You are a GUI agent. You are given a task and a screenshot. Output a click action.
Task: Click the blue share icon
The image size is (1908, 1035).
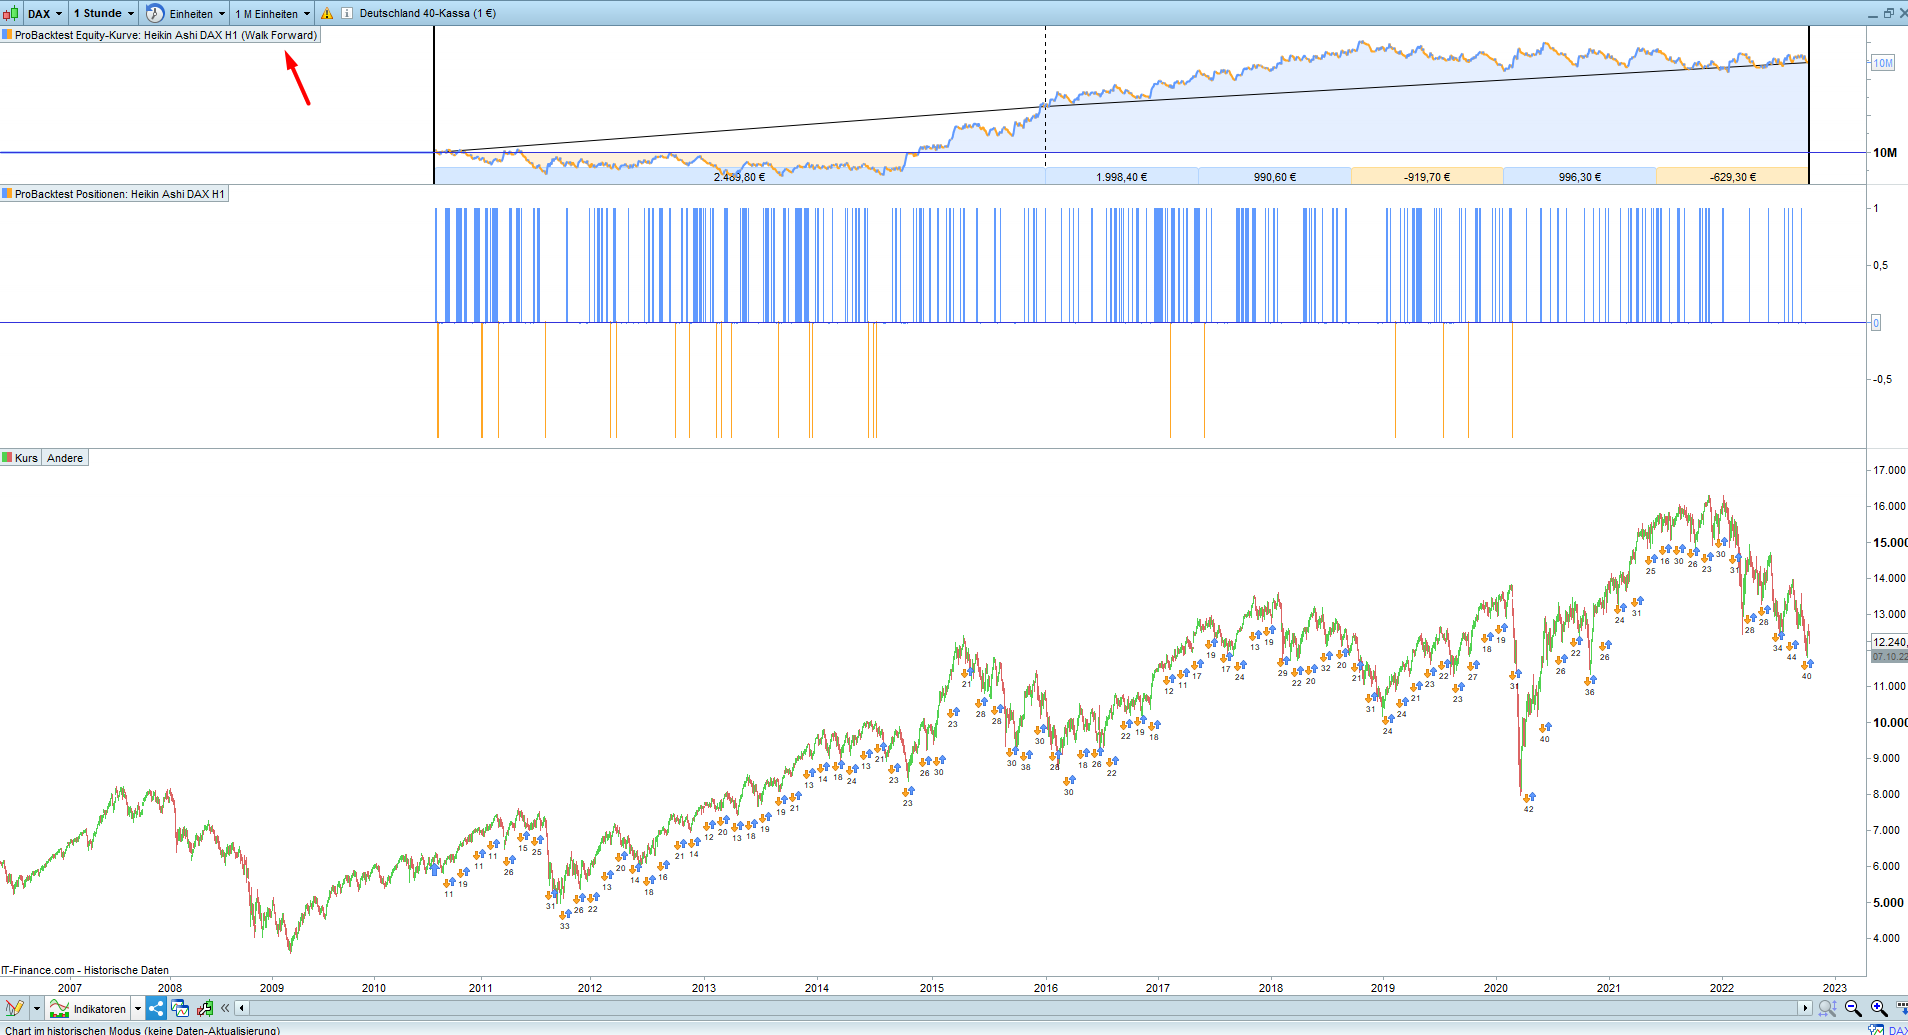point(156,1008)
